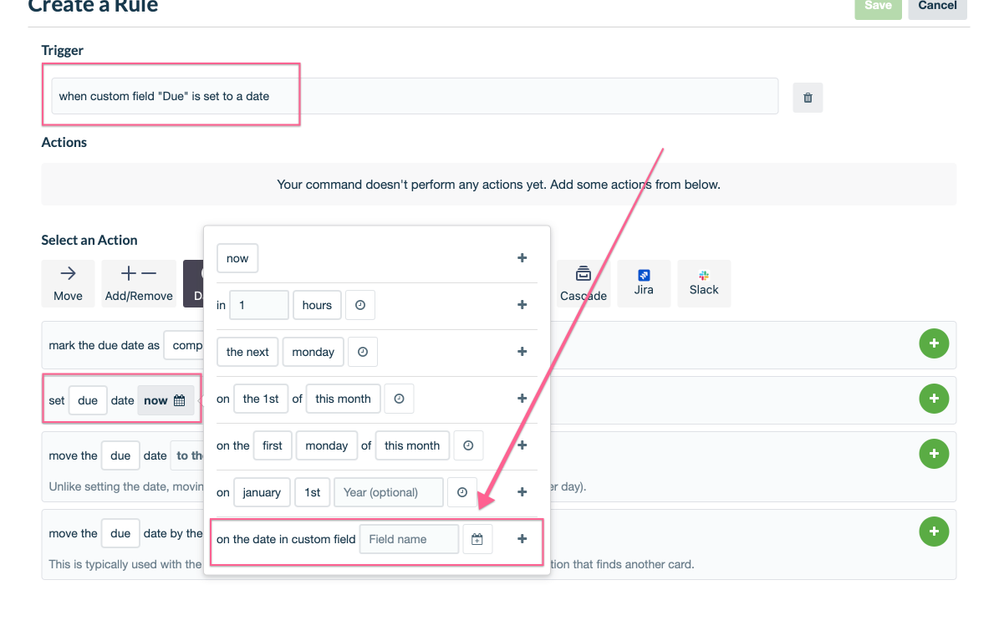This screenshot has width=999, height=620.
Task: Change 'monday' in the first monday row
Action: click(x=326, y=445)
